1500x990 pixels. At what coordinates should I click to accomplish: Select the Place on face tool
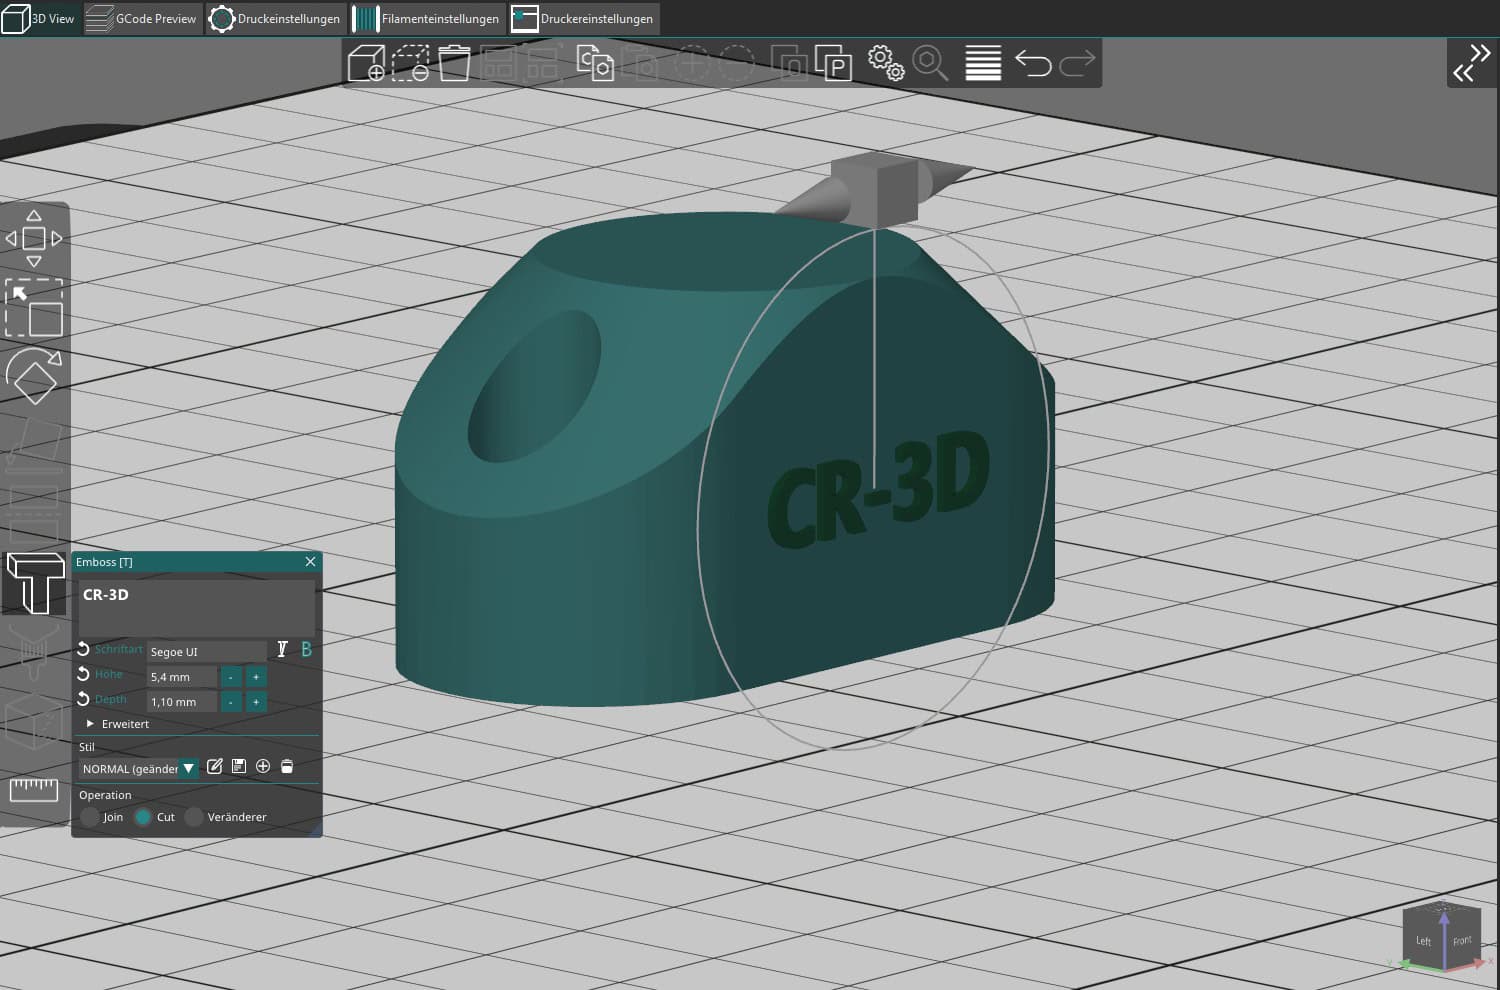coord(34,446)
